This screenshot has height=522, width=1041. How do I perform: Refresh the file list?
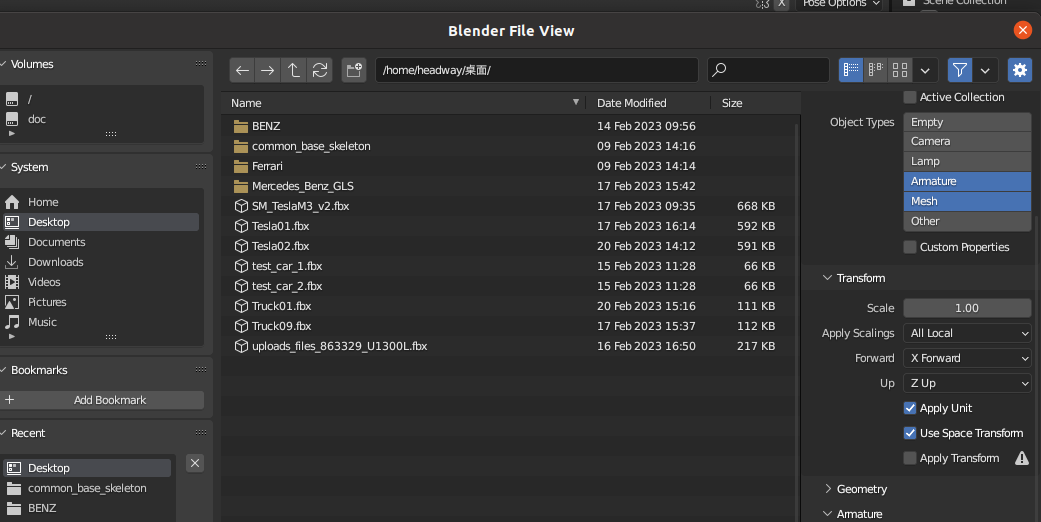pyautogui.click(x=319, y=70)
